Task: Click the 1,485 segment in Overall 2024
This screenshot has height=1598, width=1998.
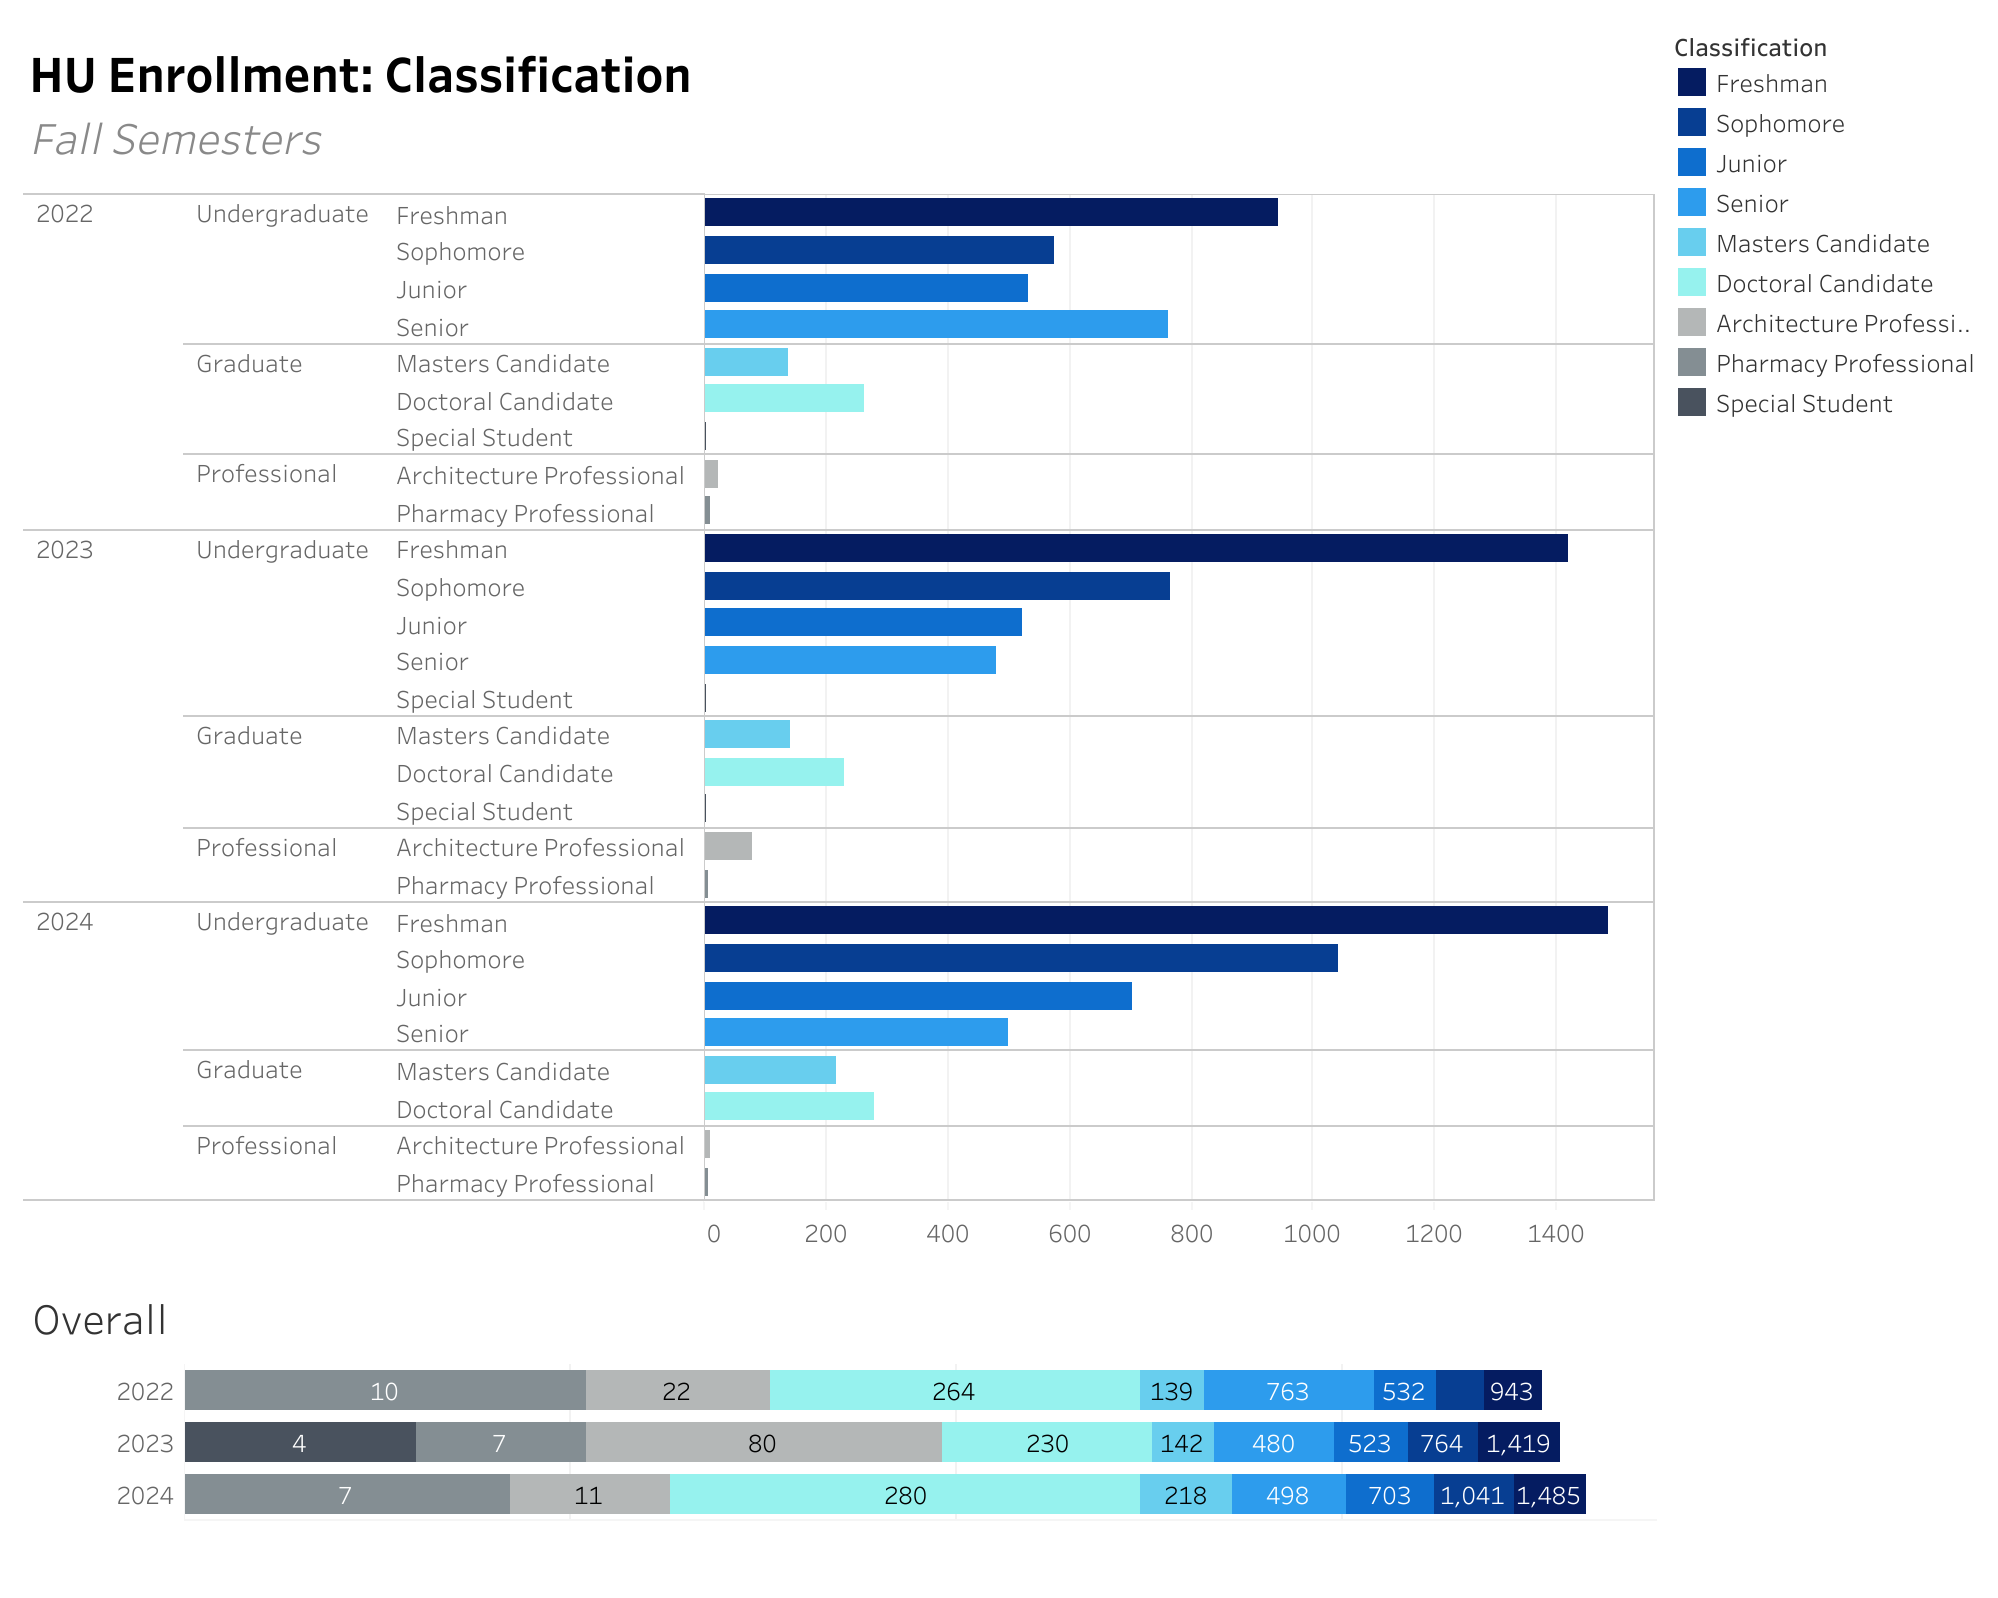Action: point(1548,1495)
